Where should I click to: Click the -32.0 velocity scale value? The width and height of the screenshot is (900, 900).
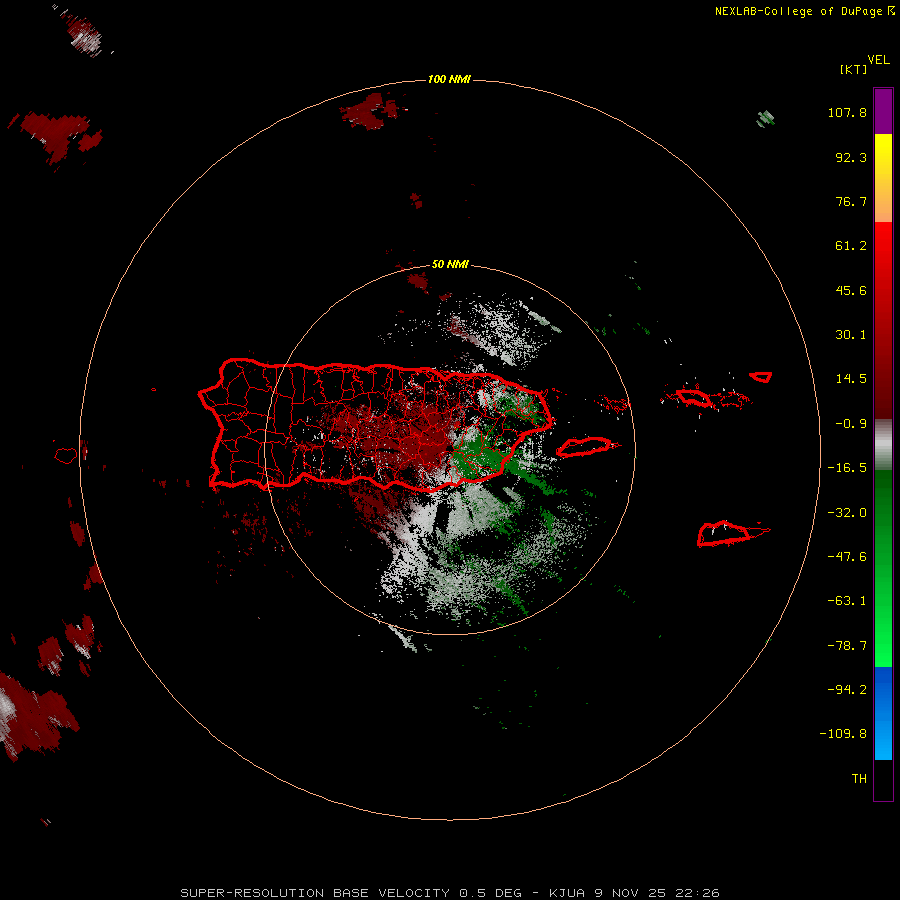pos(847,513)
